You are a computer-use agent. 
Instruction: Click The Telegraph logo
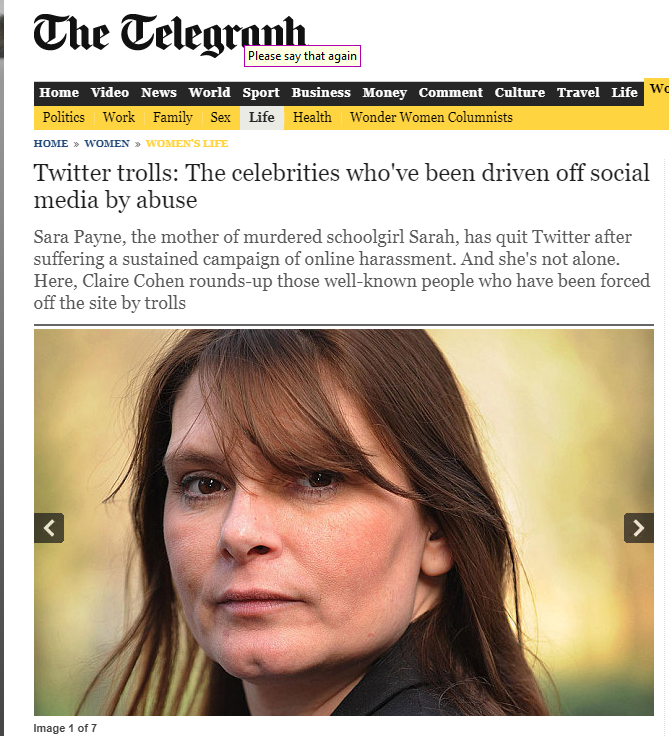(x=170, y=36)
